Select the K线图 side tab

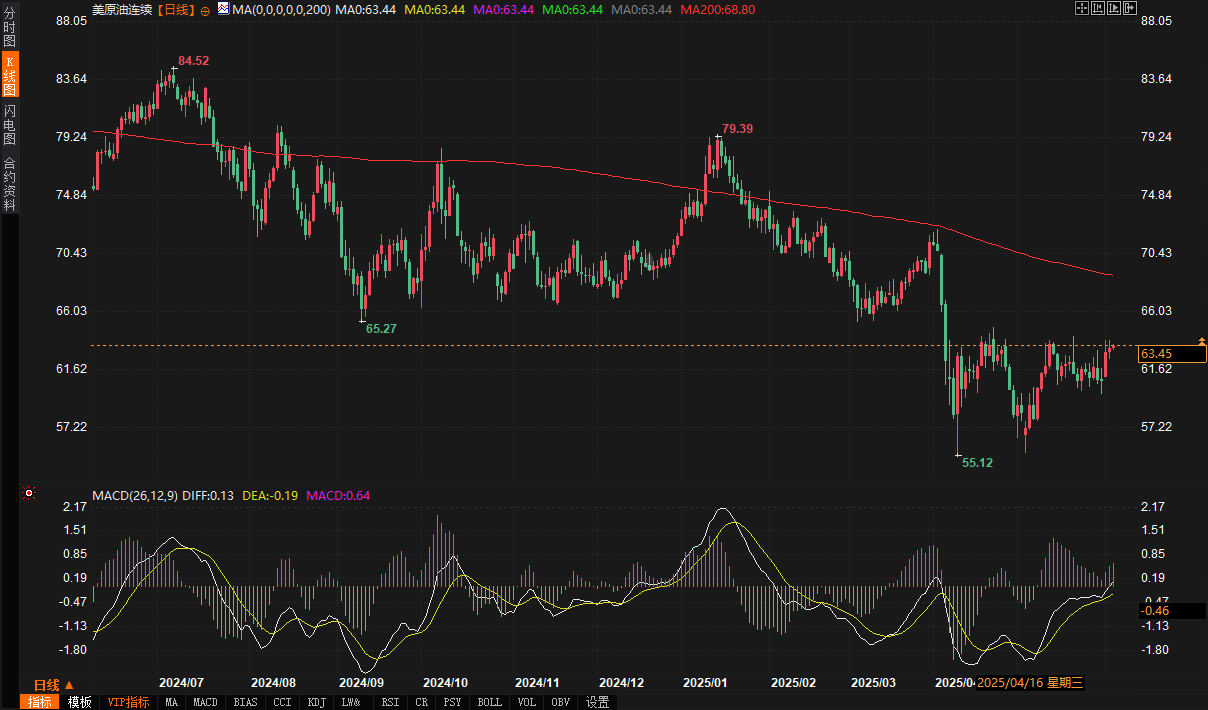click(9, 75)
